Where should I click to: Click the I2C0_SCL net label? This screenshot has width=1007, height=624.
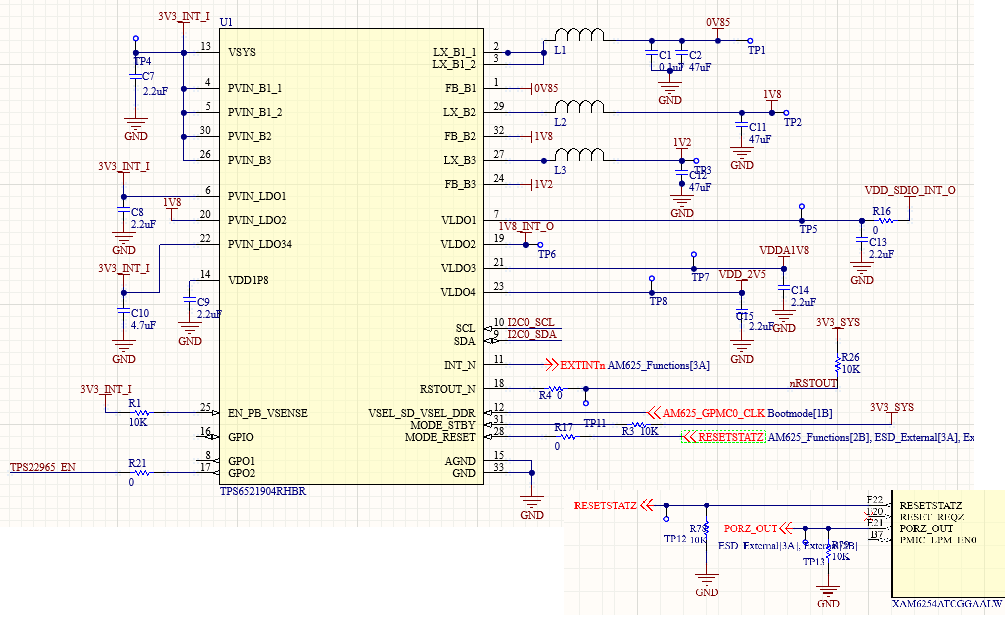click(530, 322)
